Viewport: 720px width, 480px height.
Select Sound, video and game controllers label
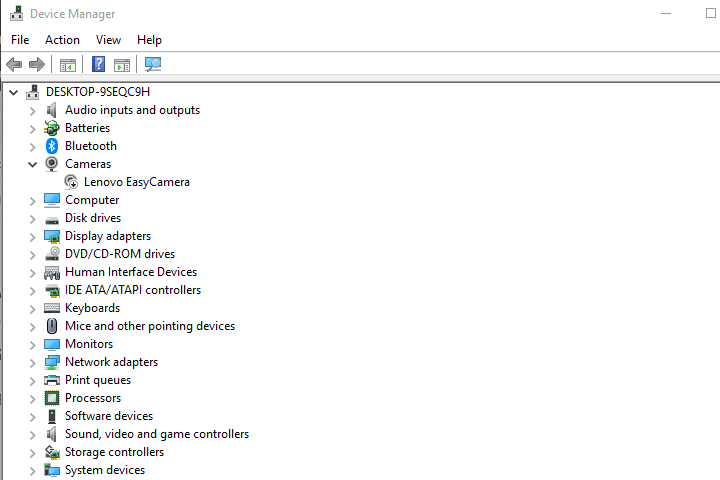(157, 434)
